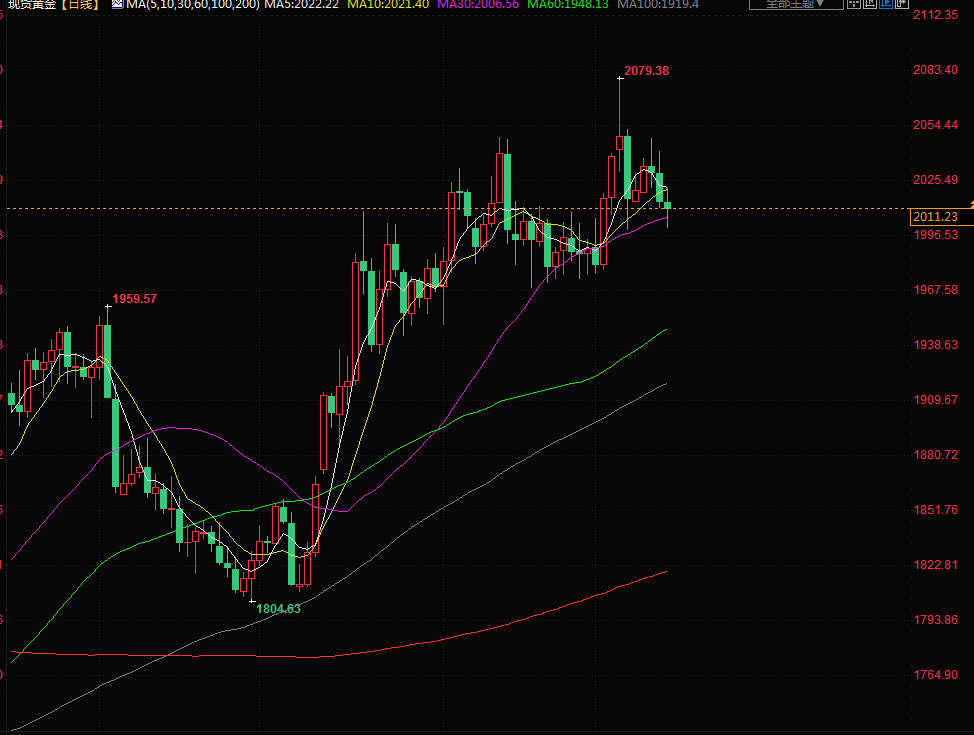This screenshot has width=974, height=735.
Task: Click the grid layout icon beside theme dropdown
Action: tap(854, 4)
